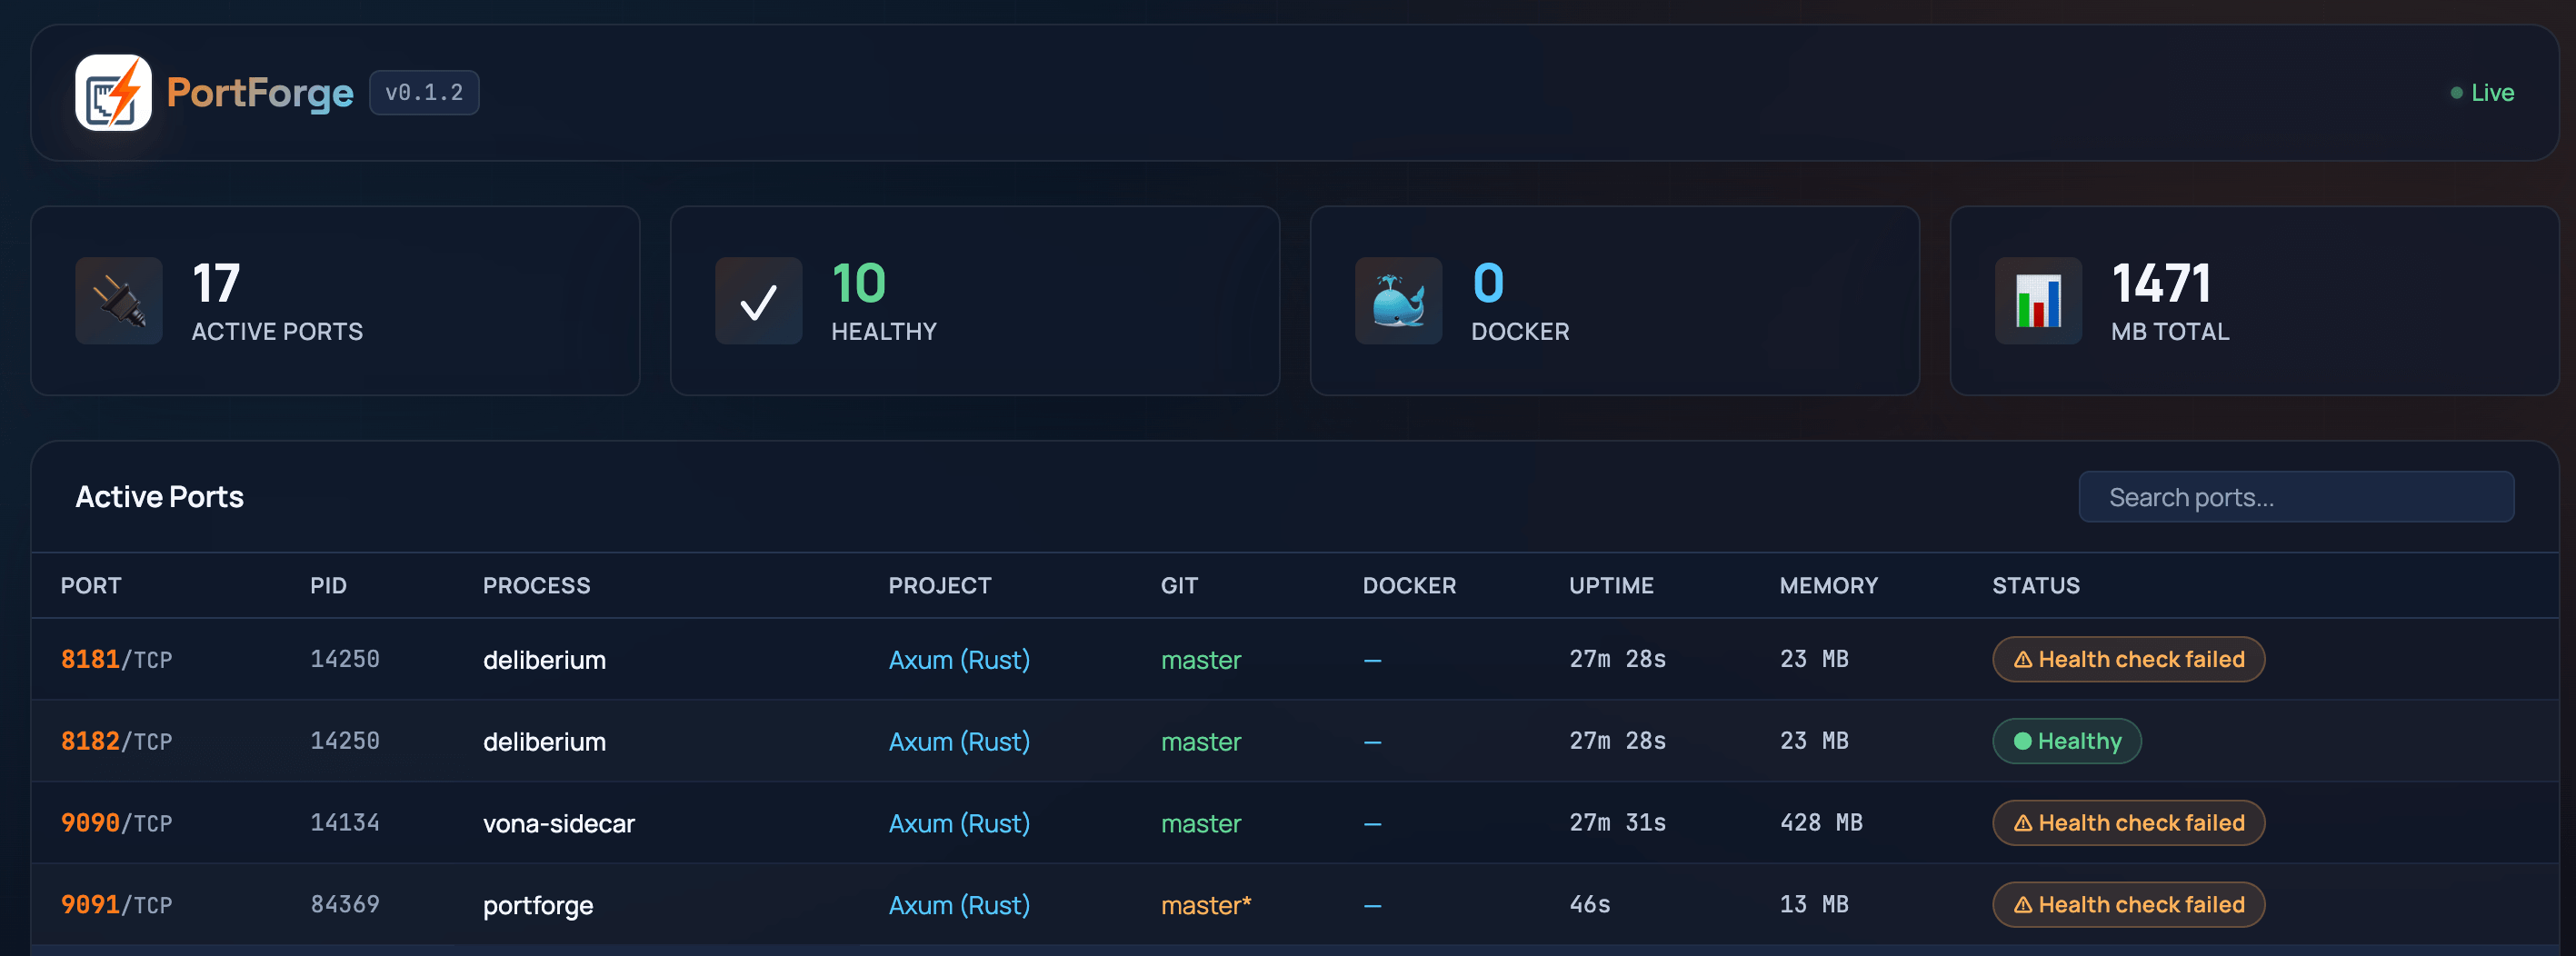Open the Axum (Rust) project link for deliberium
The height and width of the screenshot is (956, 2576).
point(958,659)
